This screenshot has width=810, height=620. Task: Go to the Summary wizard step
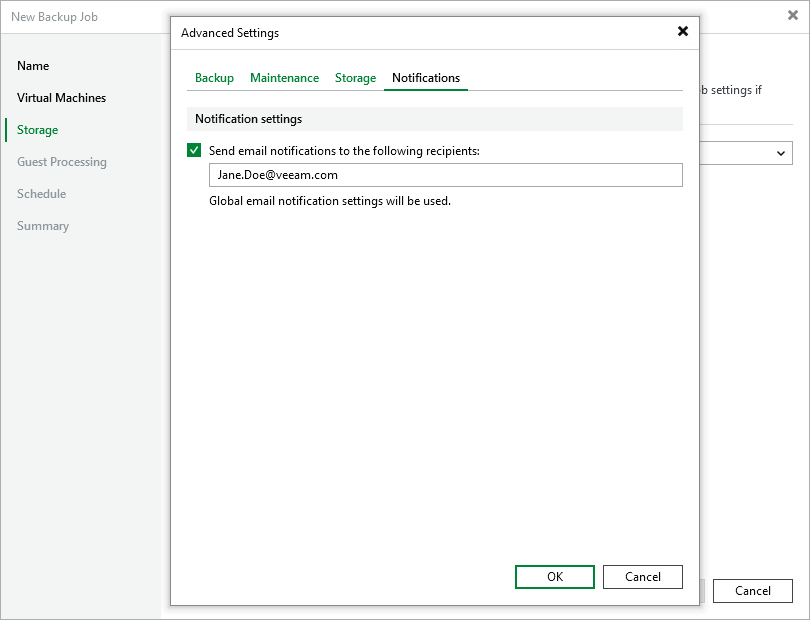(43, 226)
